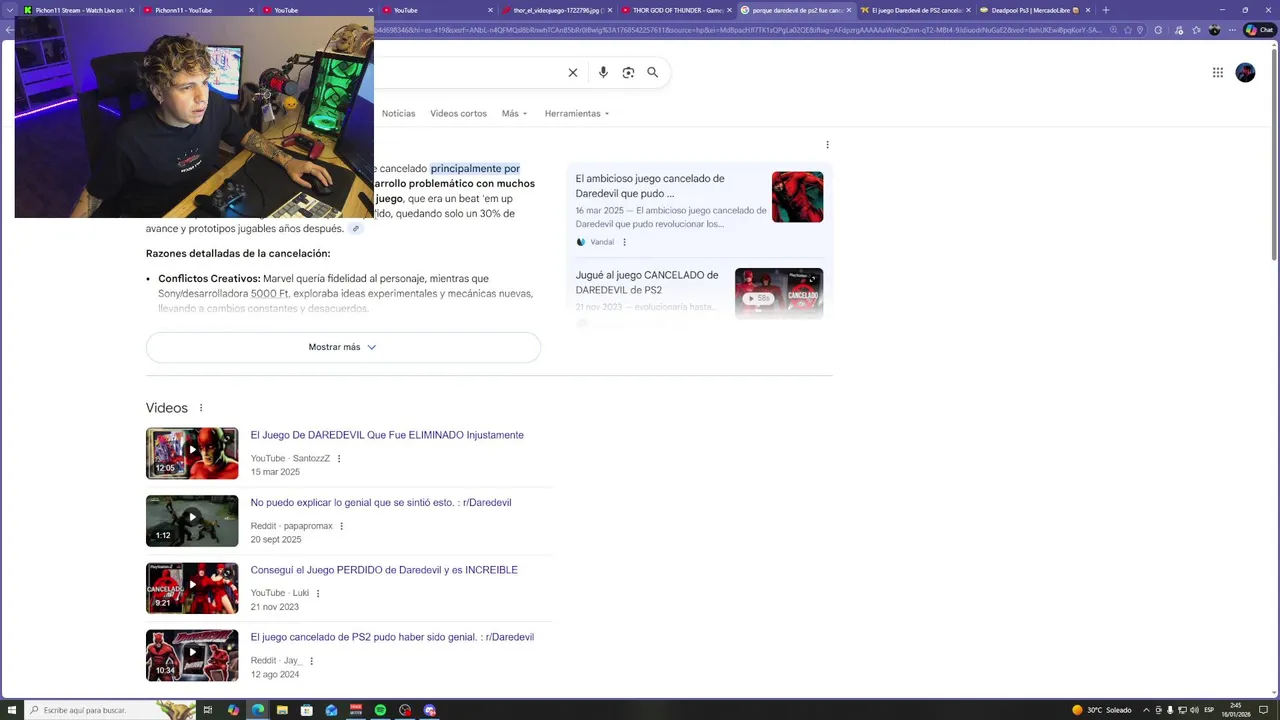Open three-dot menu next to SantozzZ
The image size is (1280, 720).
[339, 459]
